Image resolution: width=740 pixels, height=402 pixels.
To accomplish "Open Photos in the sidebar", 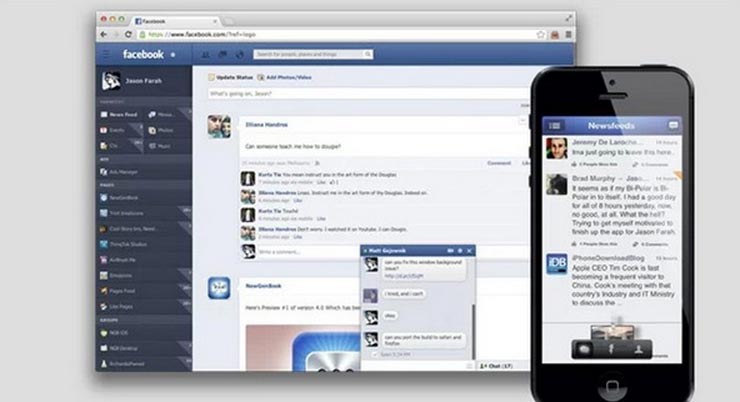I will point(161,130).
